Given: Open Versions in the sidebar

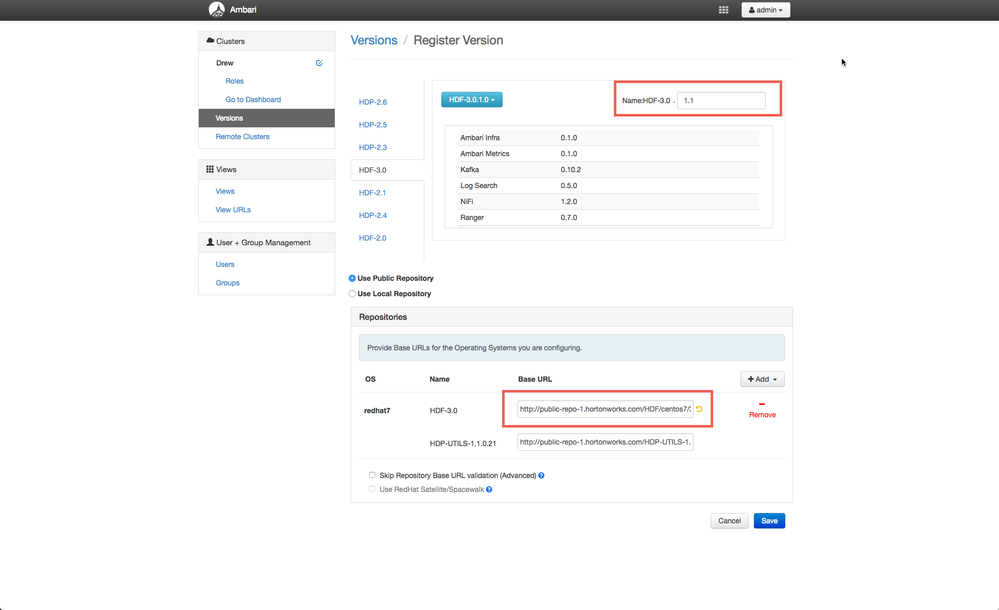Looking at the screenshot, I should pyautogui.click(x=266, y=118).
